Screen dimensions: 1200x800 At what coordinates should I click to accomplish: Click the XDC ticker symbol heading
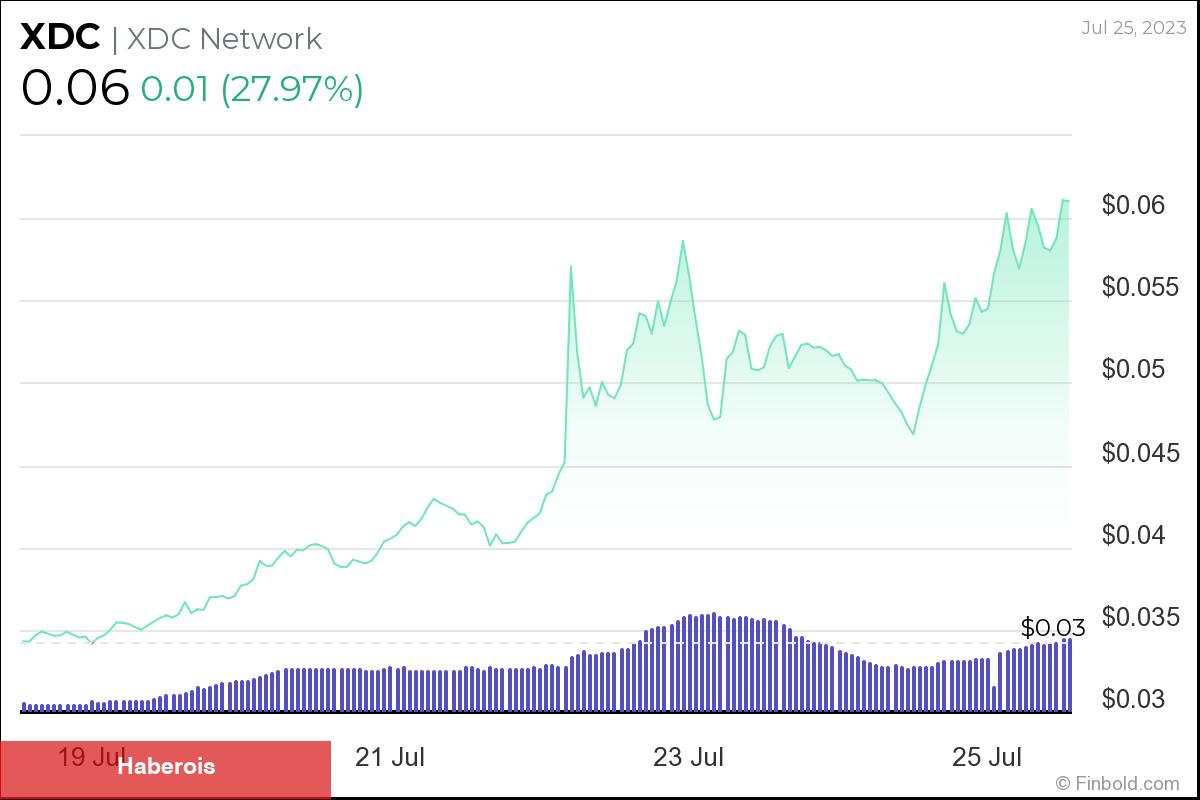pos(60,38)
